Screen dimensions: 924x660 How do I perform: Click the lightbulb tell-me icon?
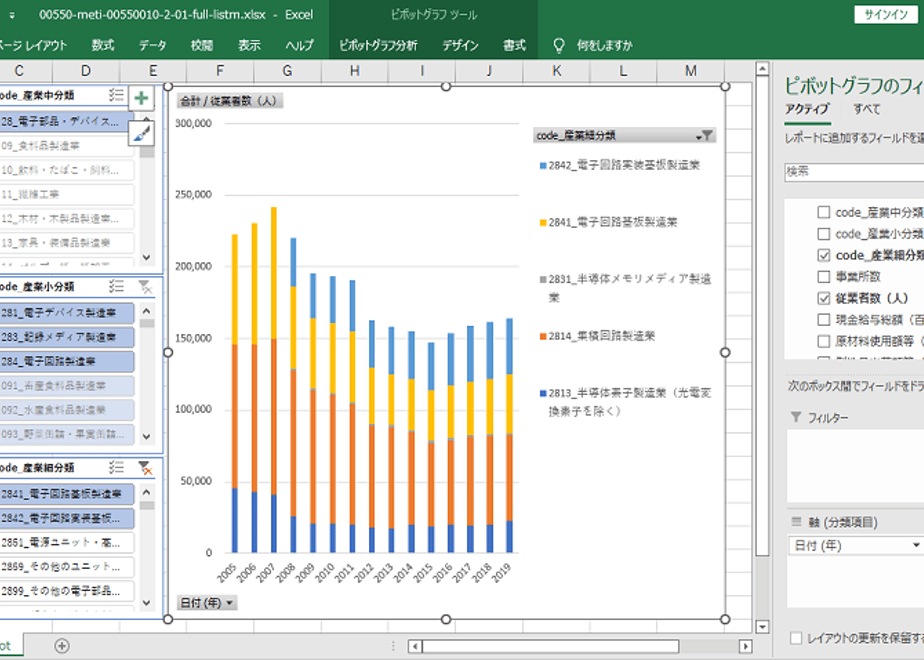(559, 45)
